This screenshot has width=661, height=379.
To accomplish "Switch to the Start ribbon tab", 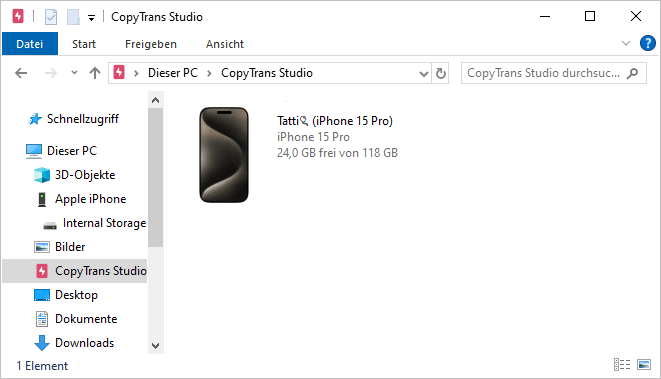I will click(83, 44).
